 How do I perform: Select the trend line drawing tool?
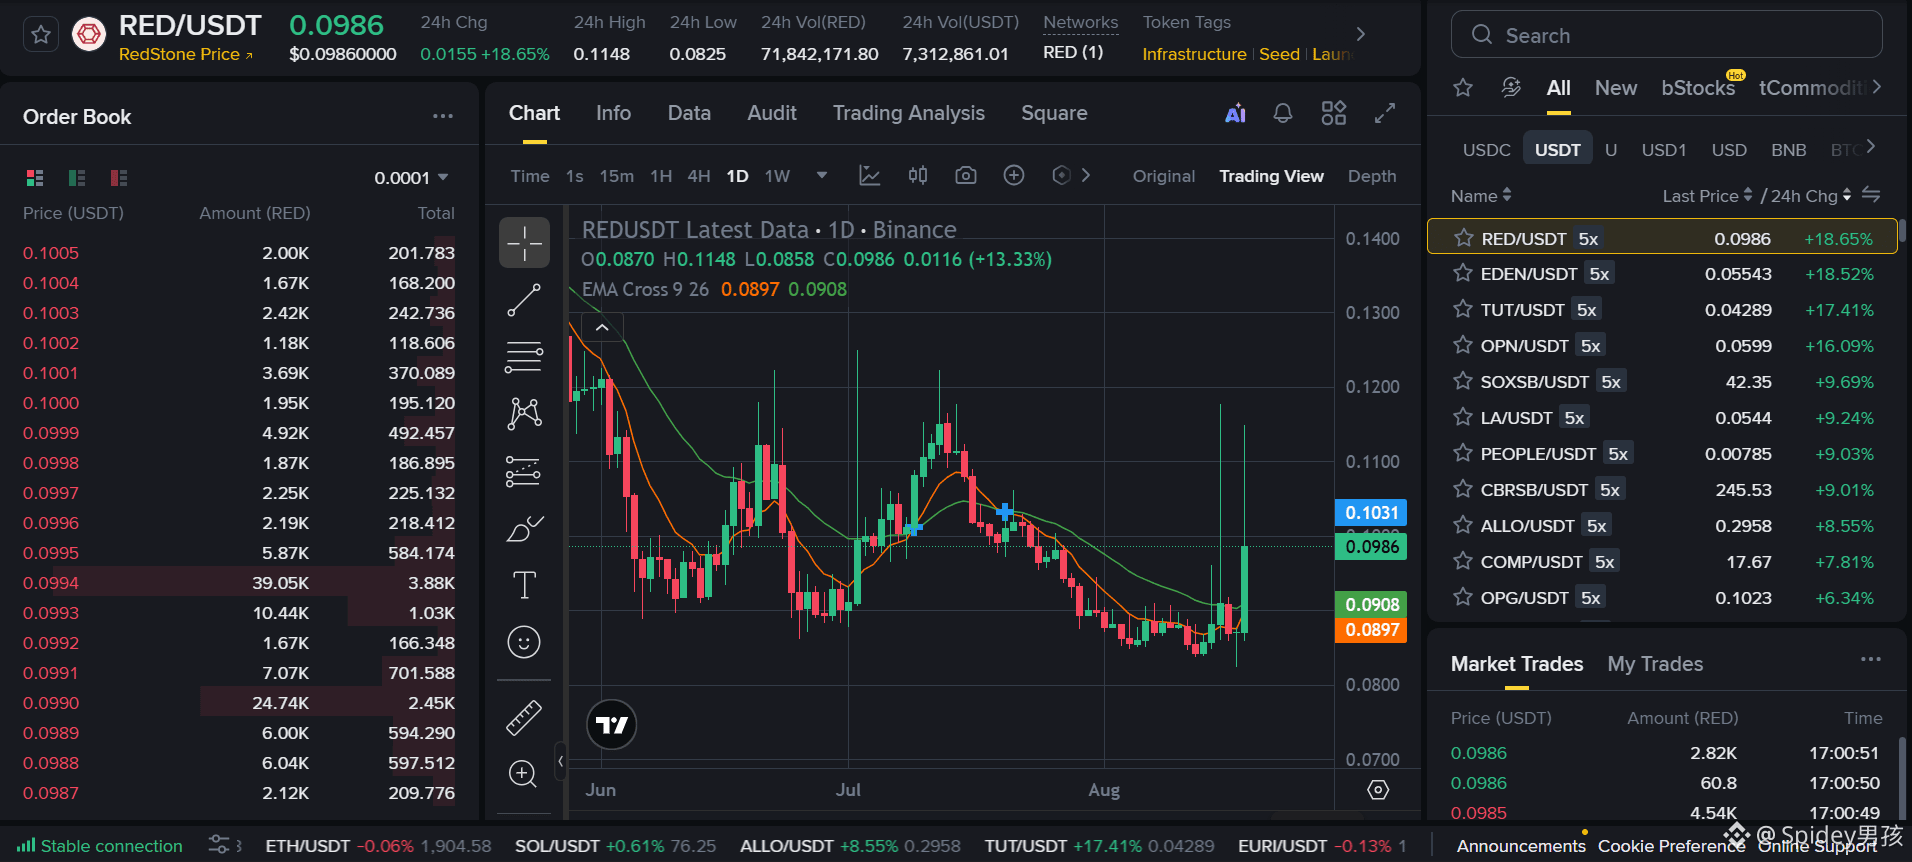pos(524,300)
